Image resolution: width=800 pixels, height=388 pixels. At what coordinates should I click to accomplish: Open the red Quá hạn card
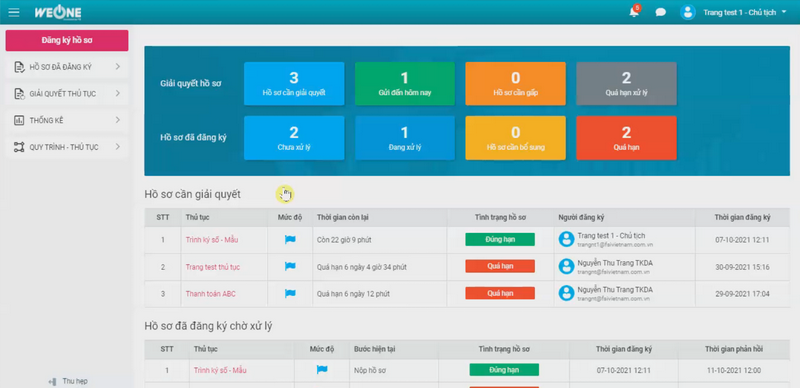click(627, 138)
